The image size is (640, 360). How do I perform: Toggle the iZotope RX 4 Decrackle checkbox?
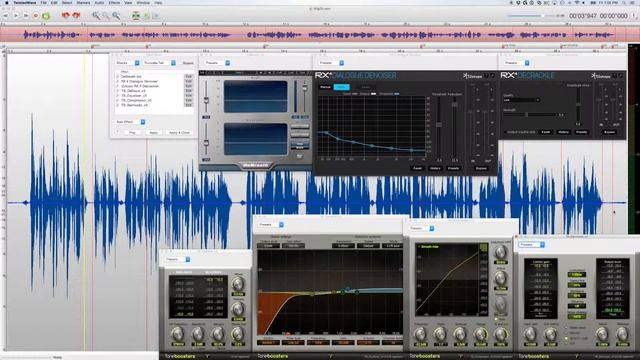tap(118, 86)
